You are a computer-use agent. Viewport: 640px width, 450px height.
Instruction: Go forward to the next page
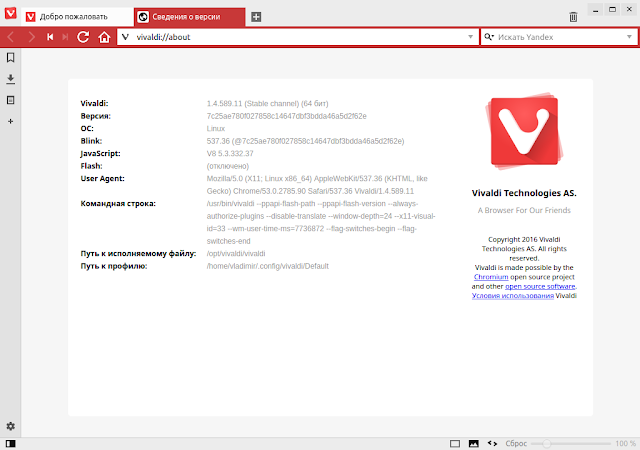(31, 37)
